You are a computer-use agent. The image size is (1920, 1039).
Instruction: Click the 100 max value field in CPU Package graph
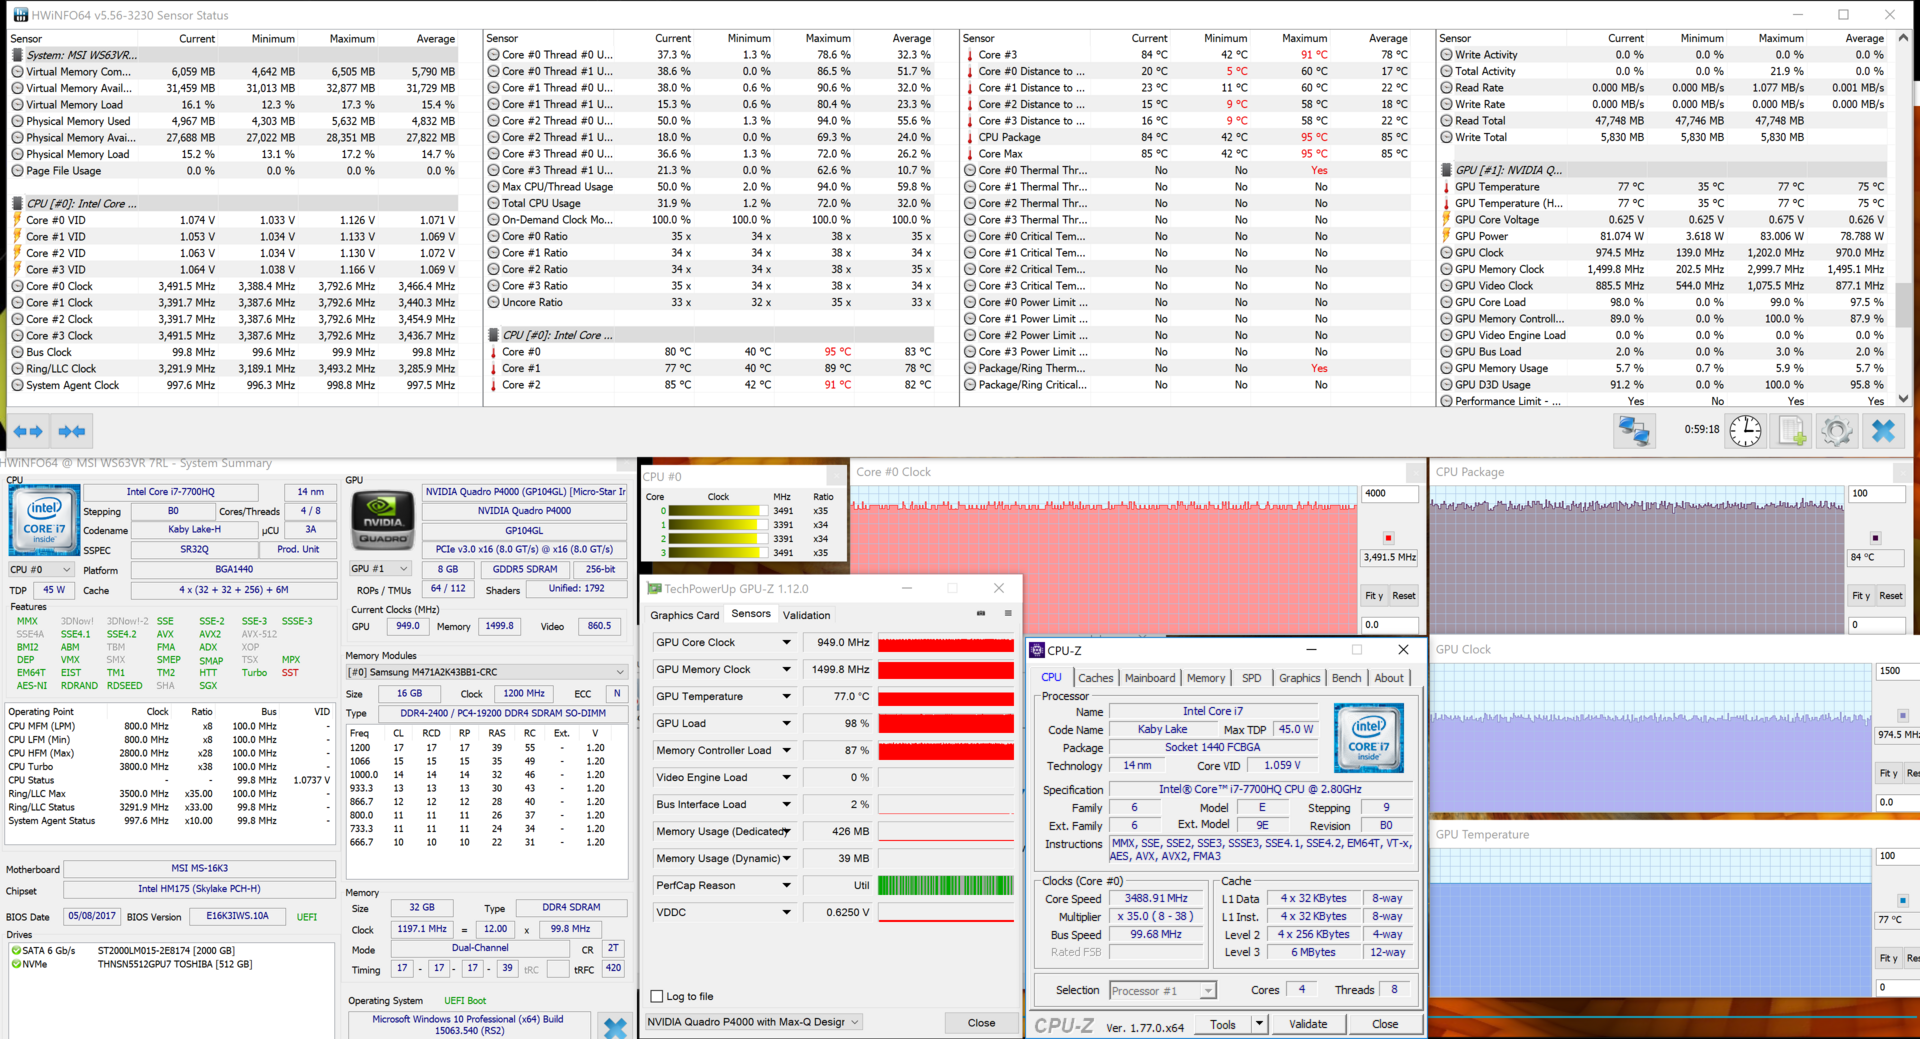click(1876, 493)
